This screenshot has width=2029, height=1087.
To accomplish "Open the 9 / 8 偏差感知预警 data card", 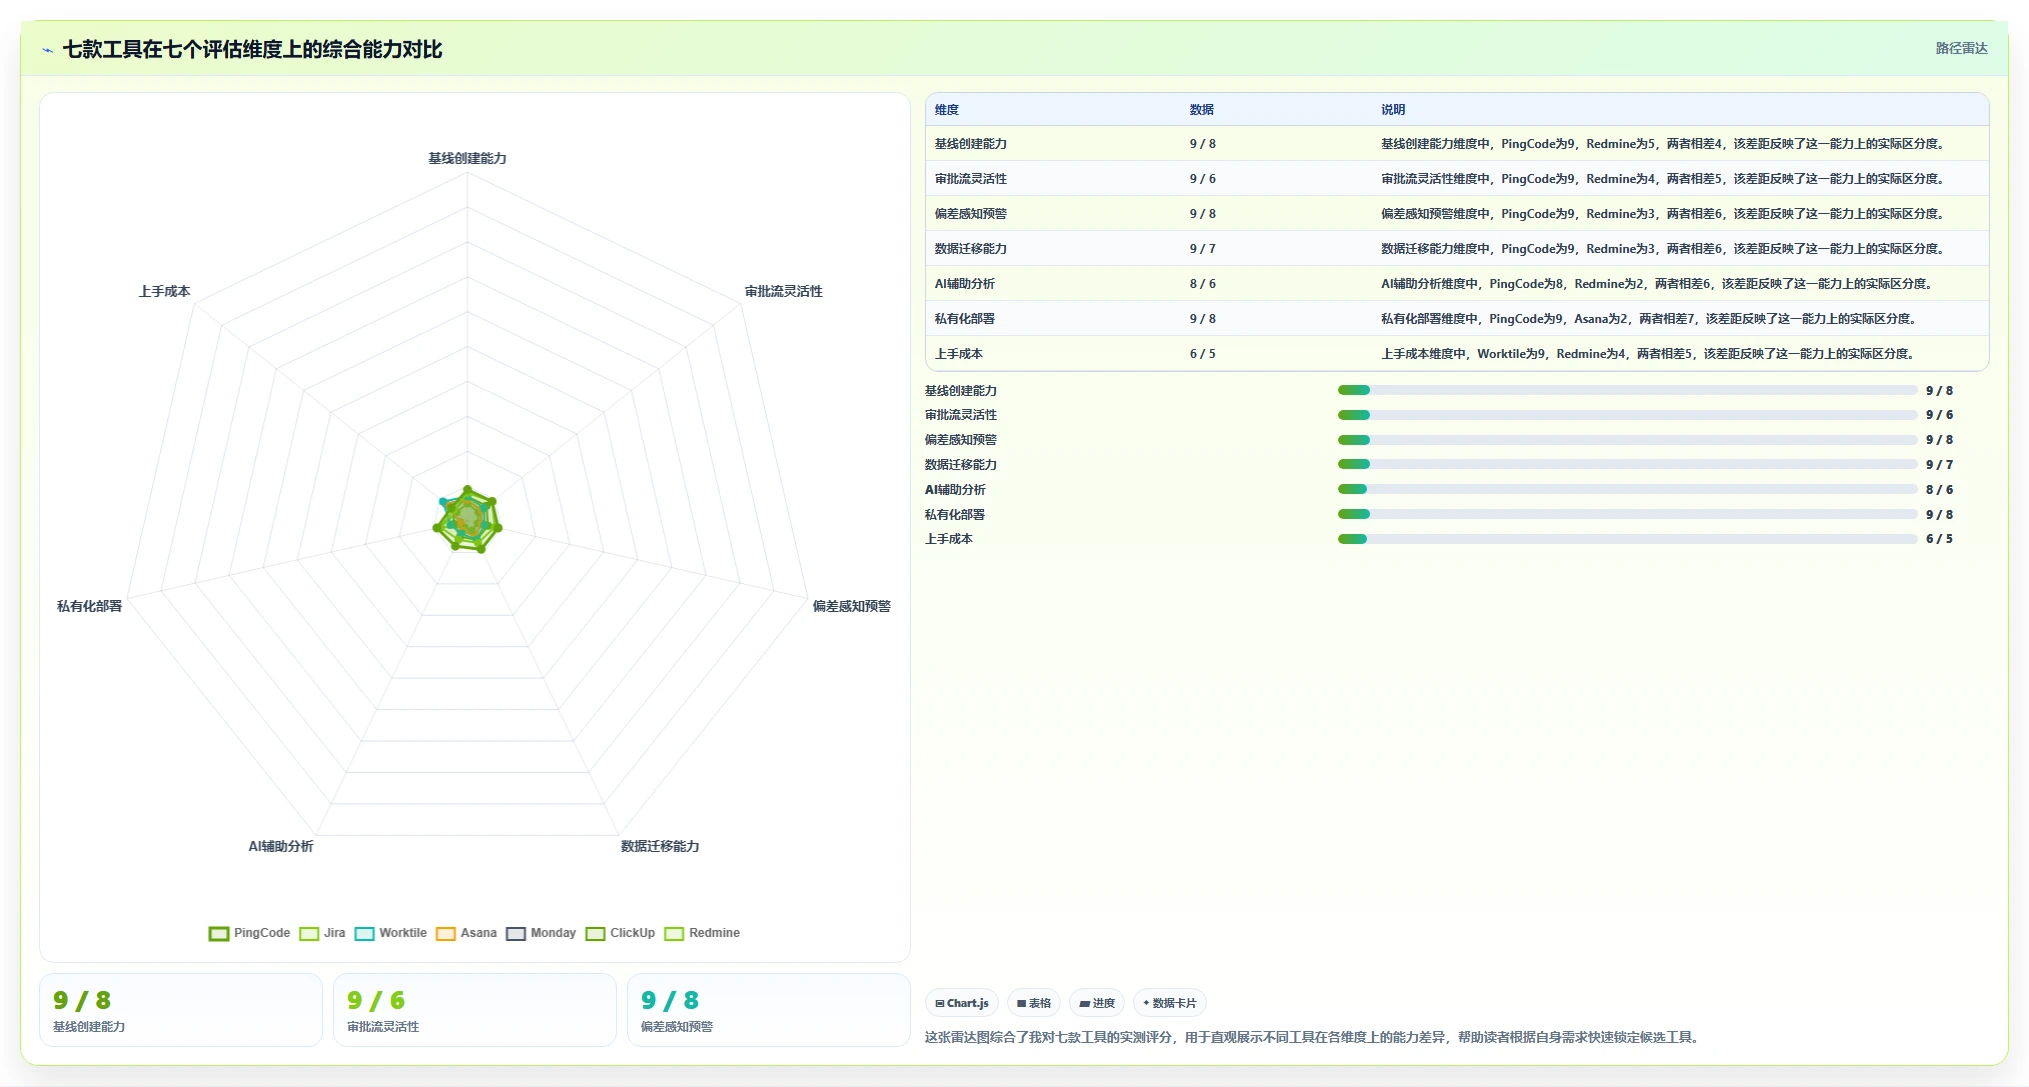I will pyautogui.click(x=768, y=1010).
